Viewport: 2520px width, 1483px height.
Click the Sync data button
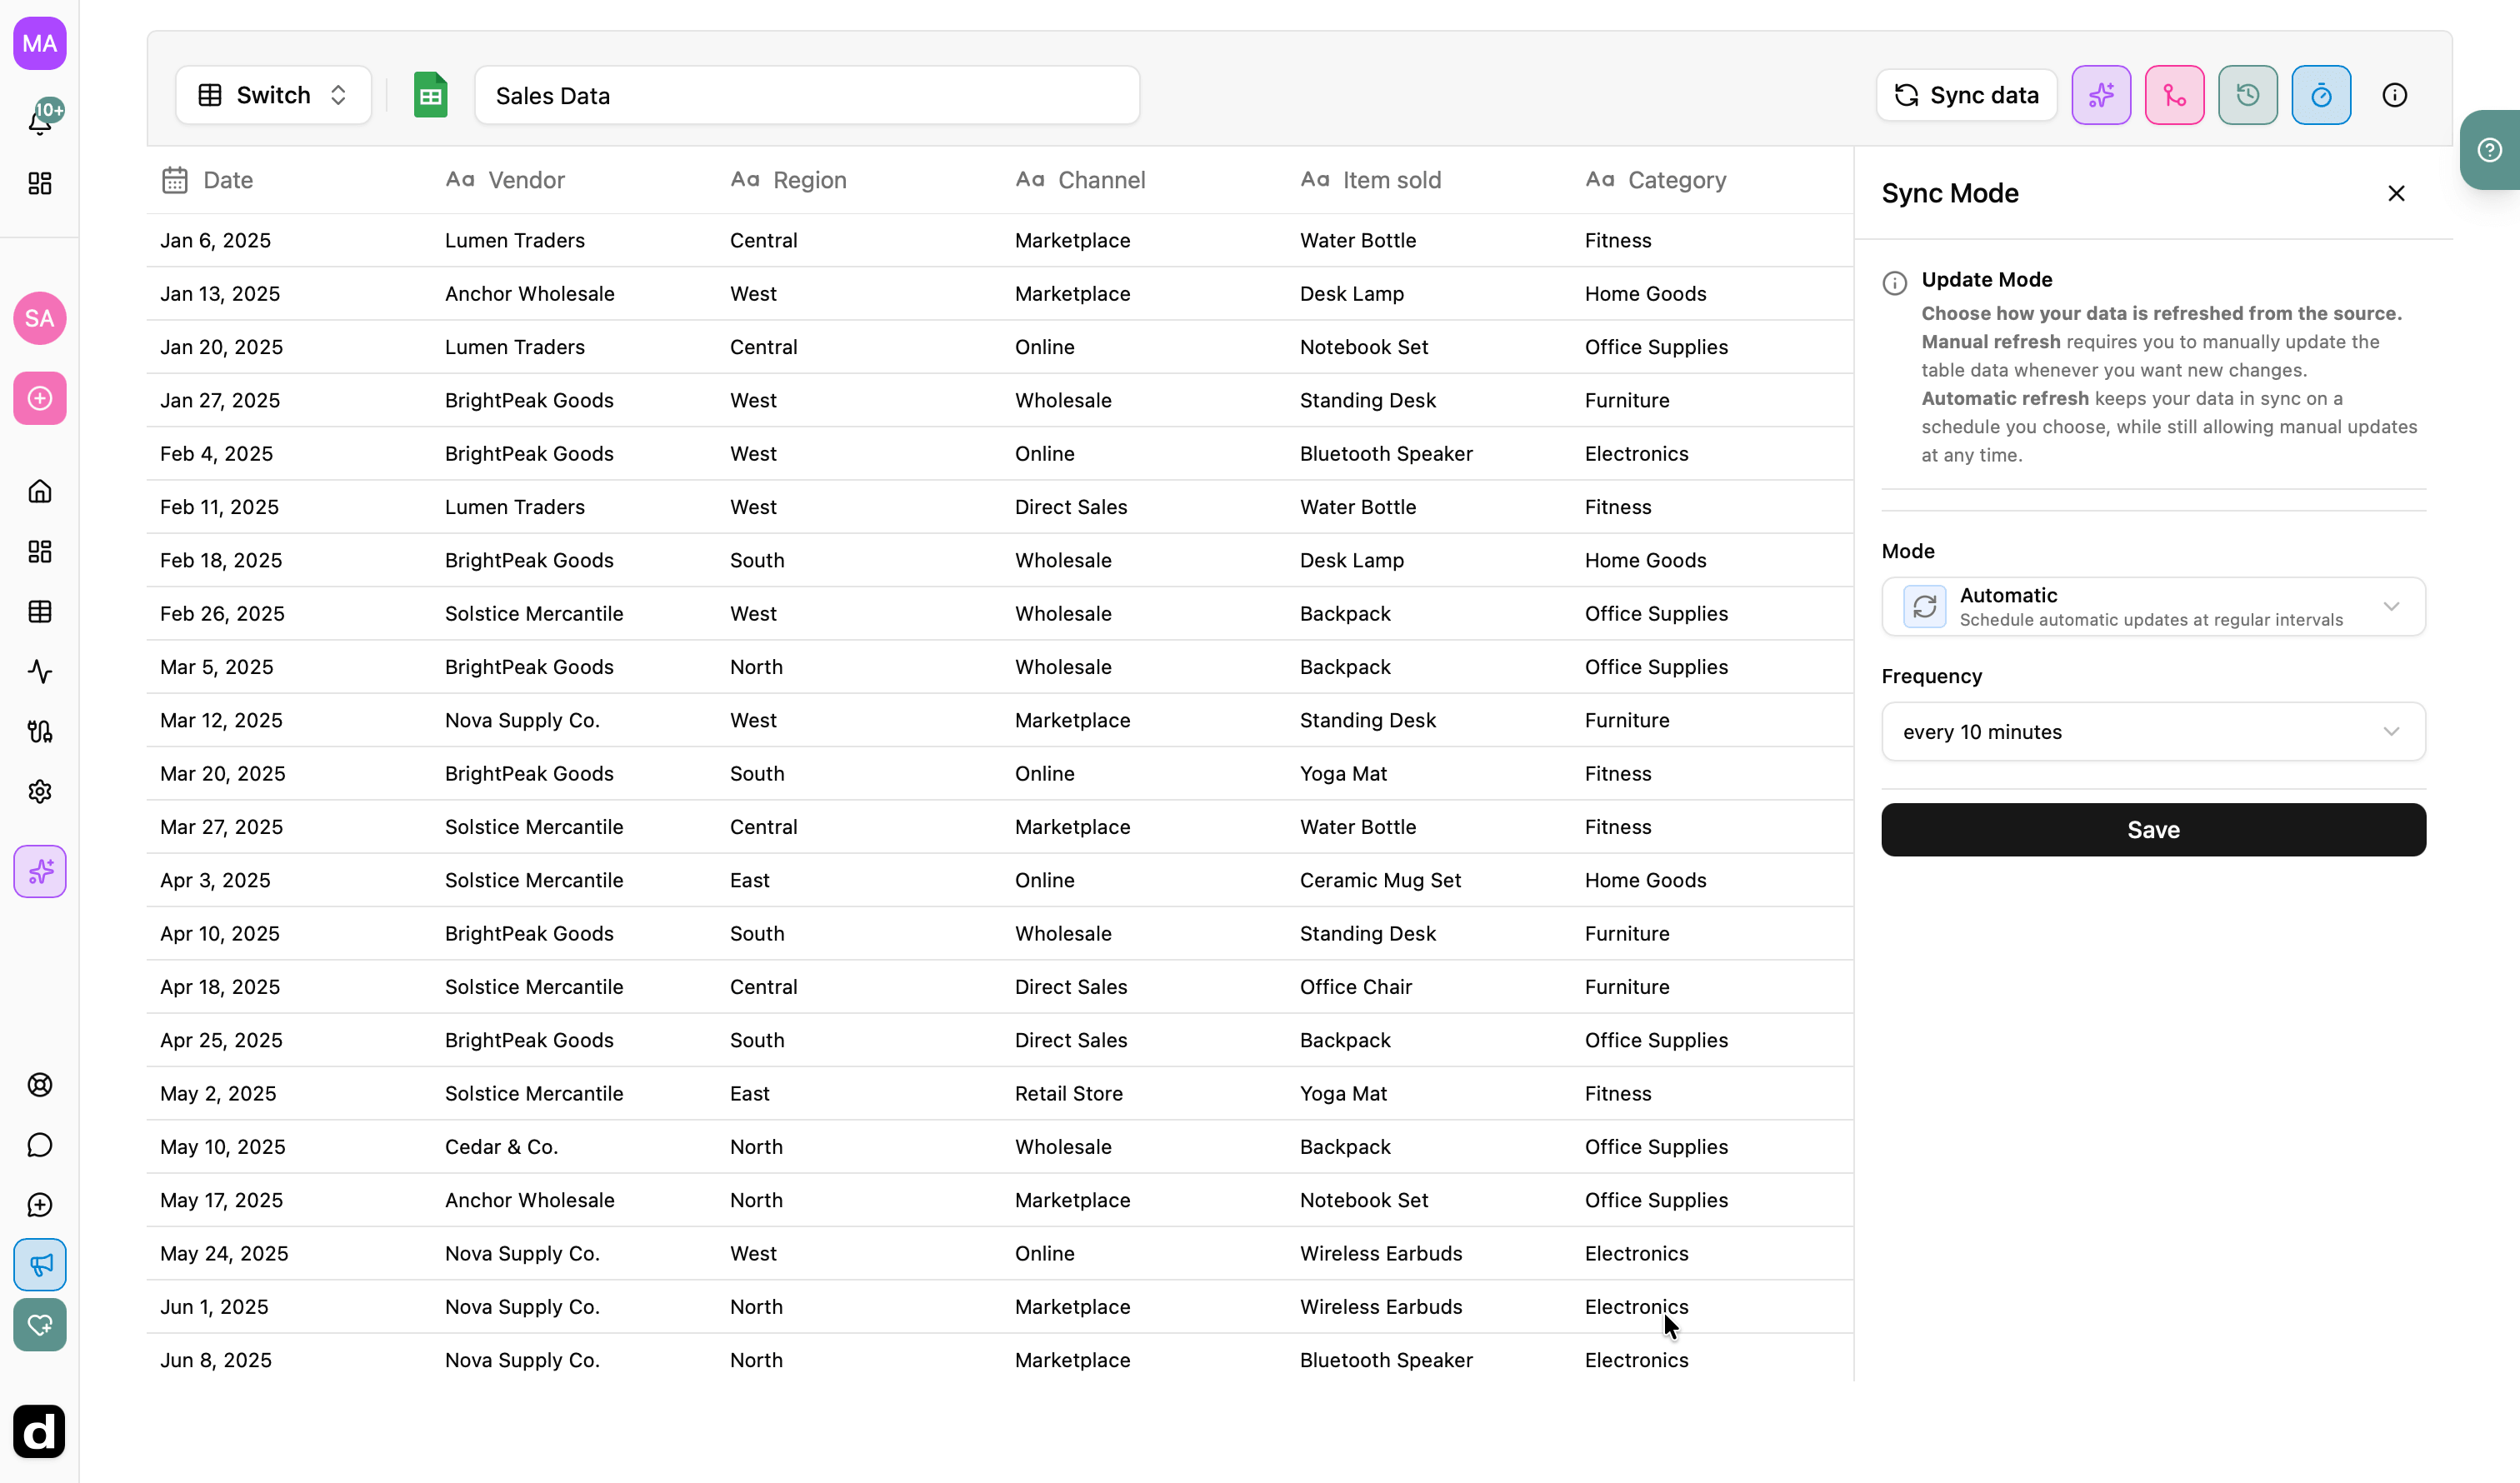(x=1966, y=95)
